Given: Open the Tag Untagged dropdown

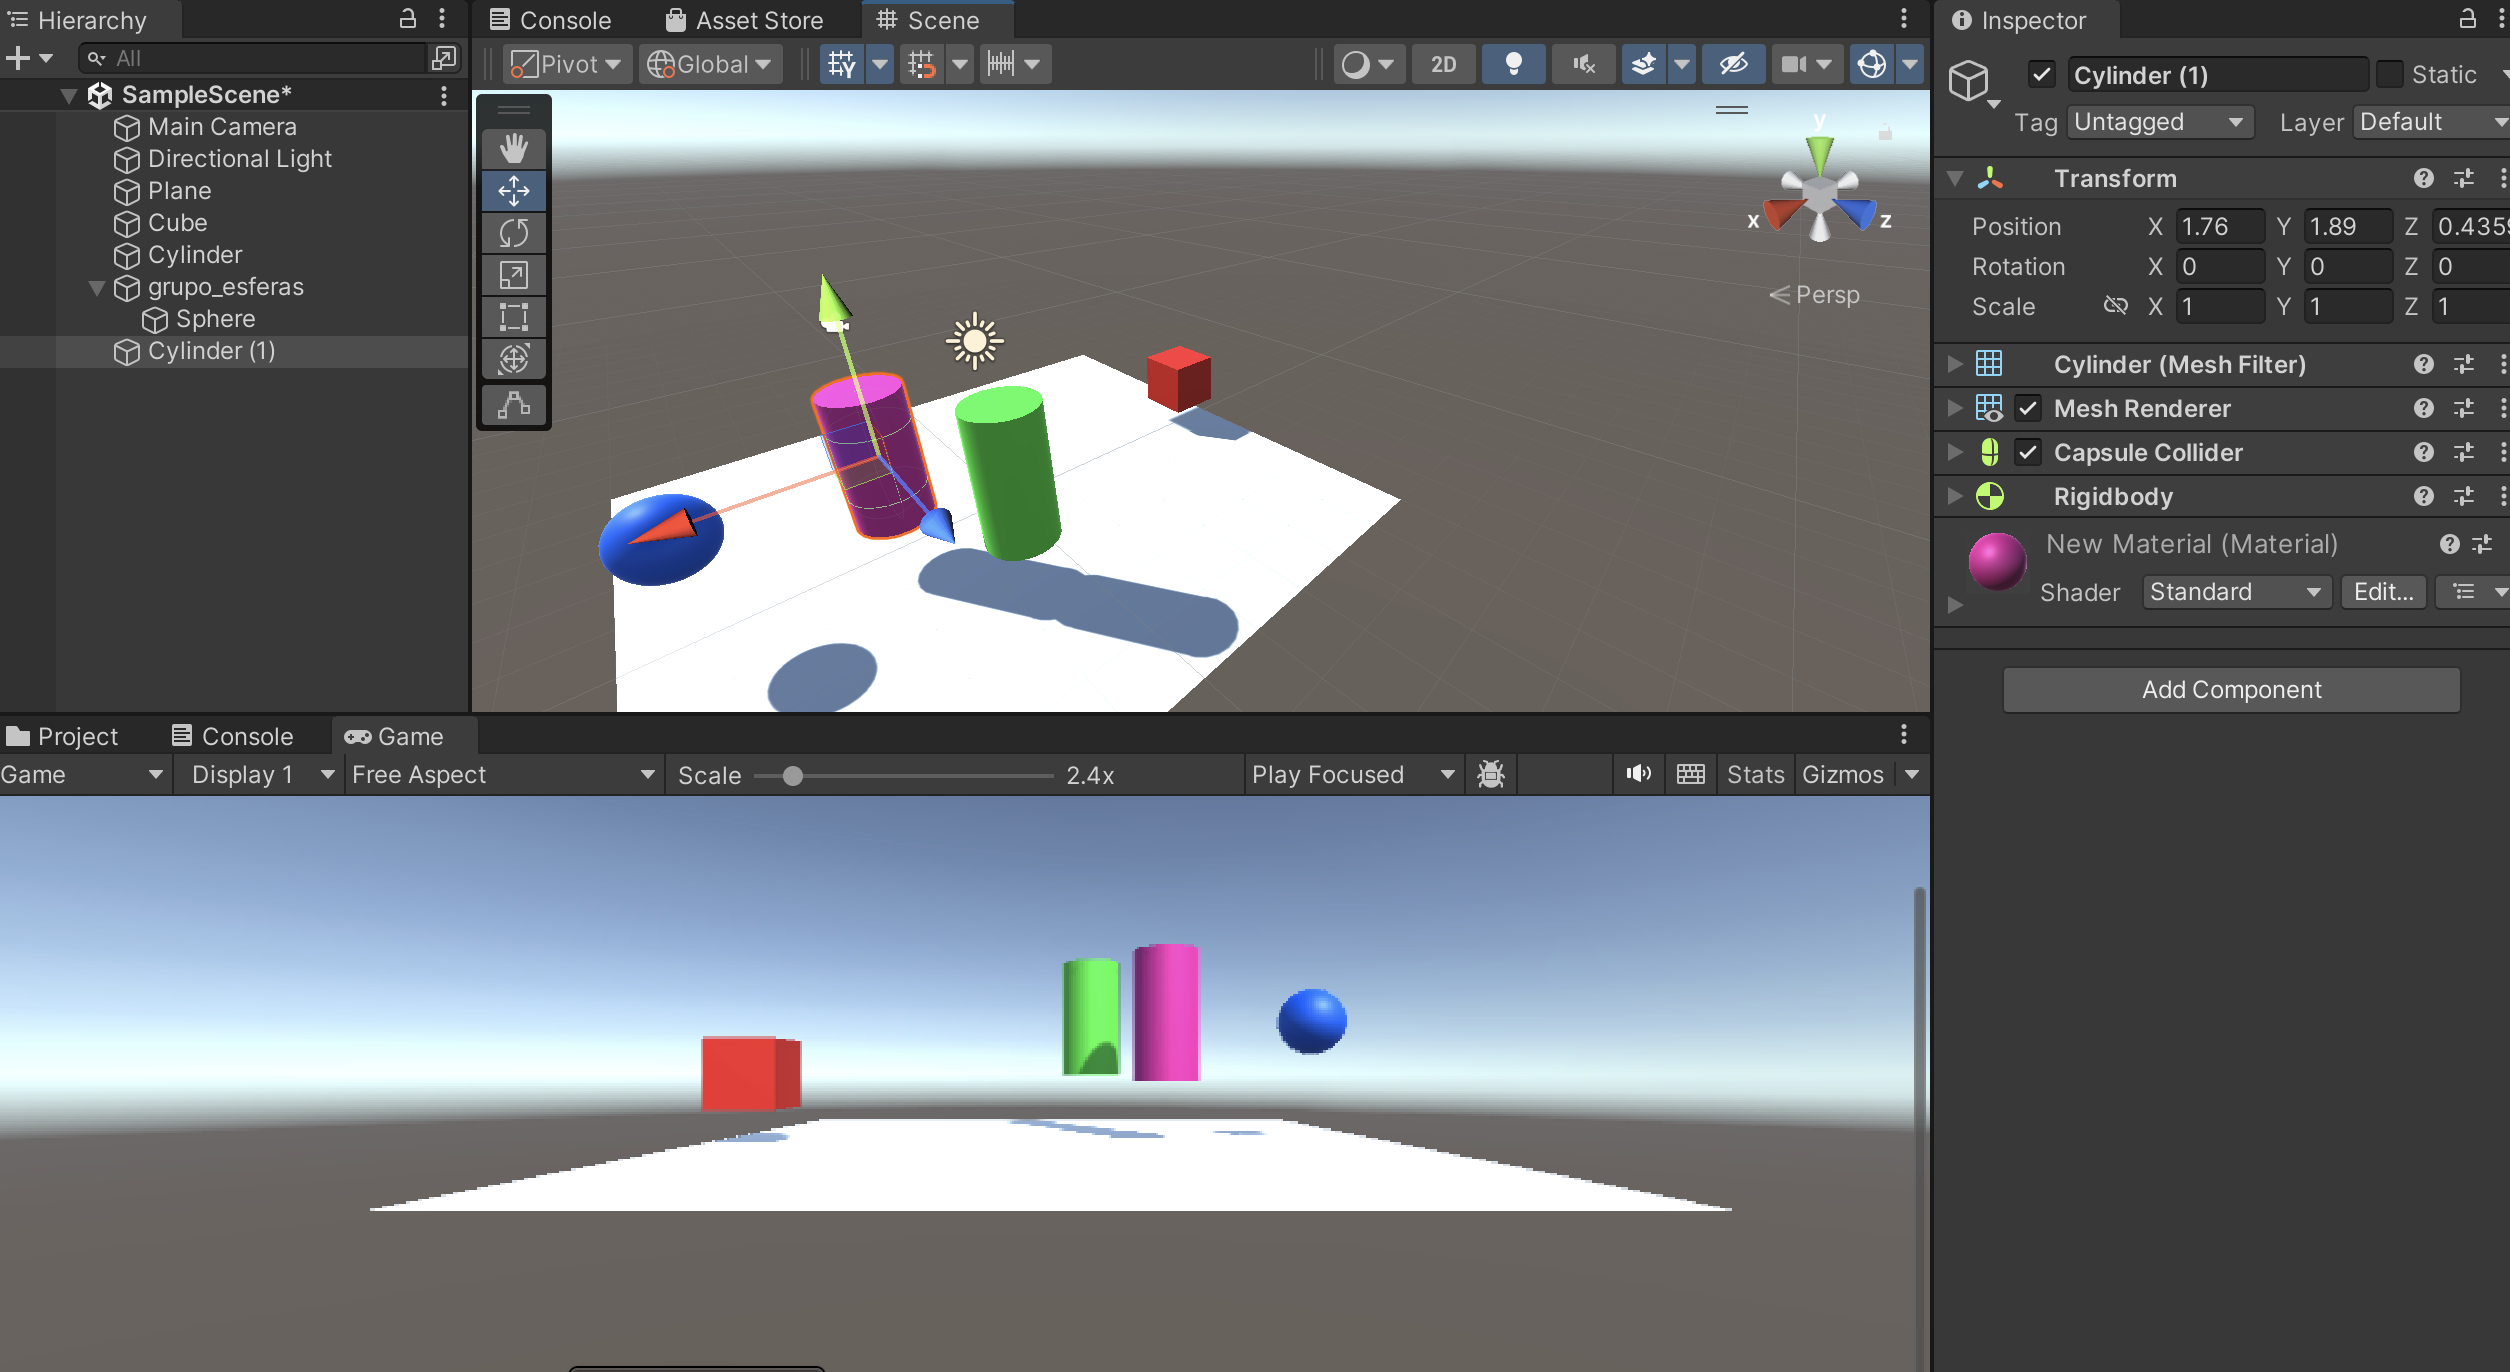Looking at the screenshot, I should pyautogui.click(x=2159, y=122).
